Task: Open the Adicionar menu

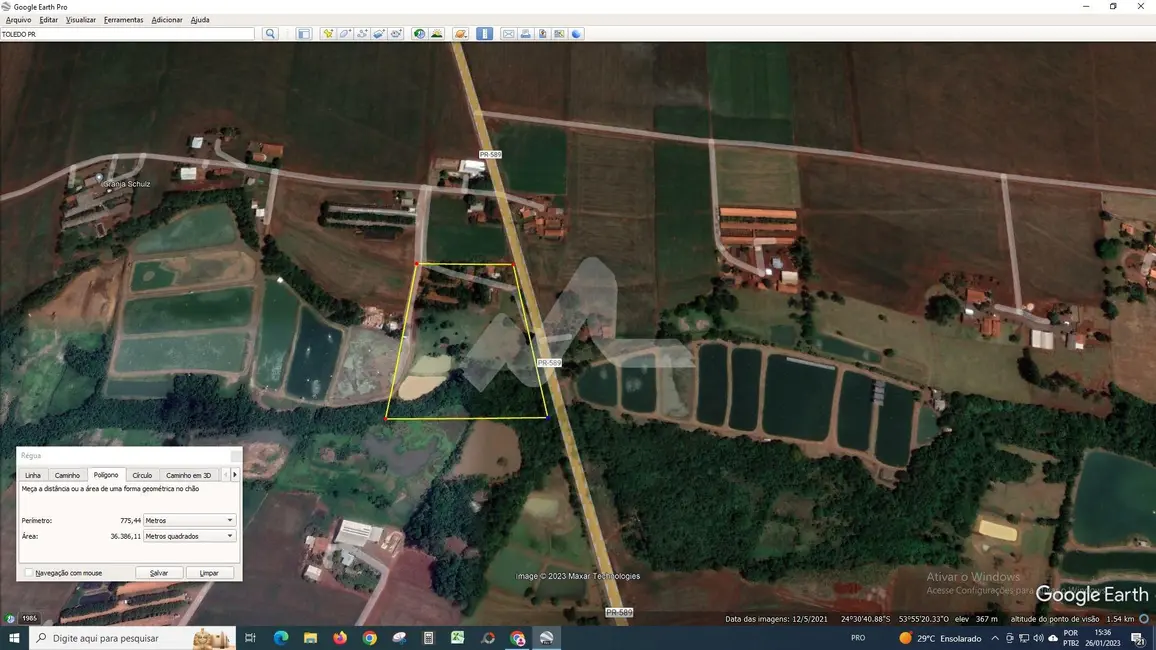Action: pyautogui.click(x=167, y=20)
